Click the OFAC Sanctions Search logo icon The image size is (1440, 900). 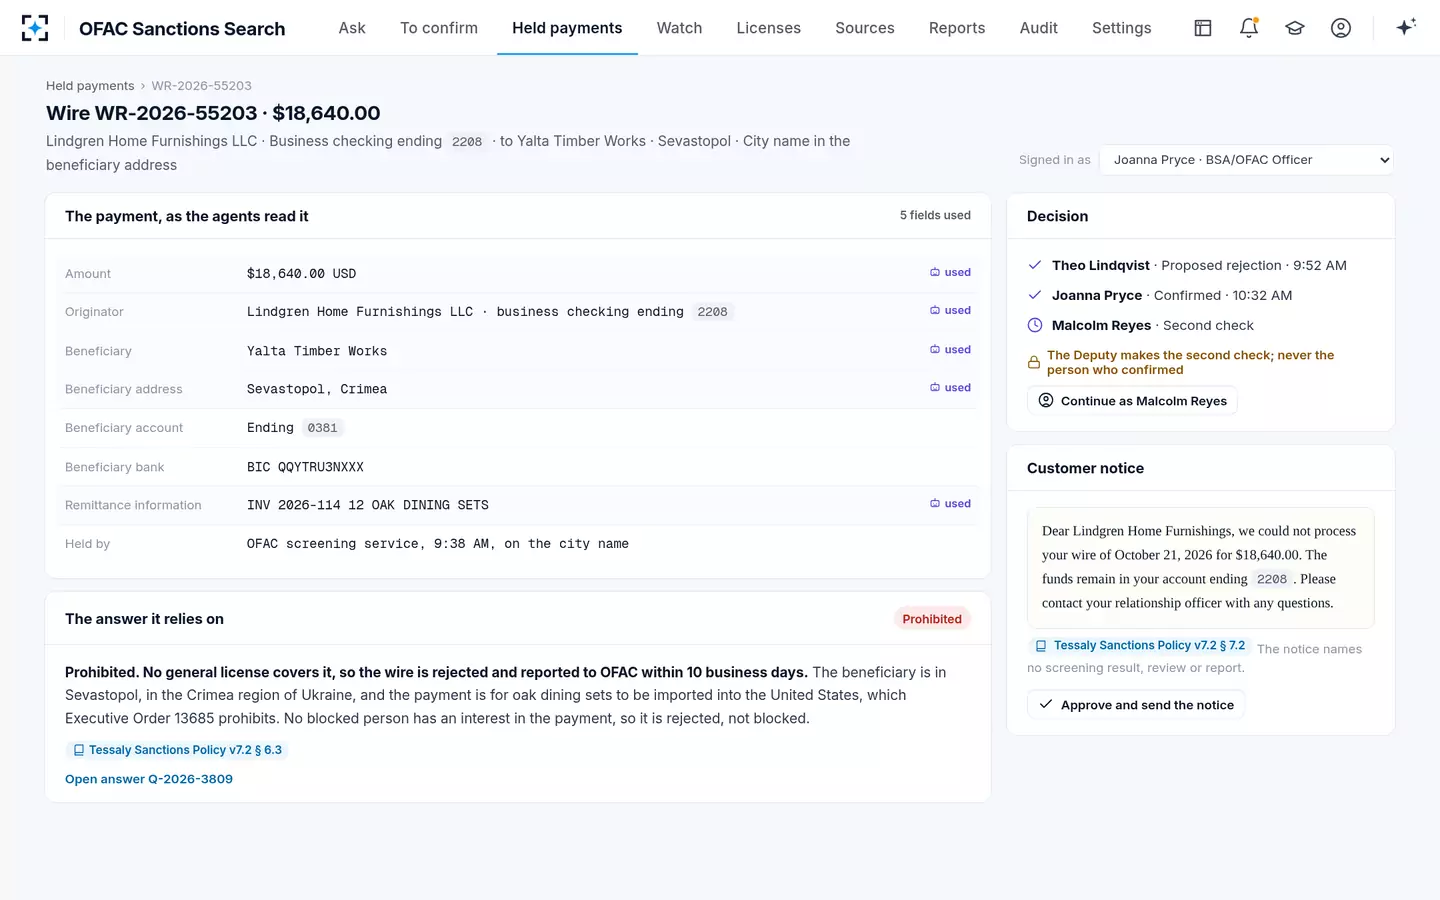point(35,28)
